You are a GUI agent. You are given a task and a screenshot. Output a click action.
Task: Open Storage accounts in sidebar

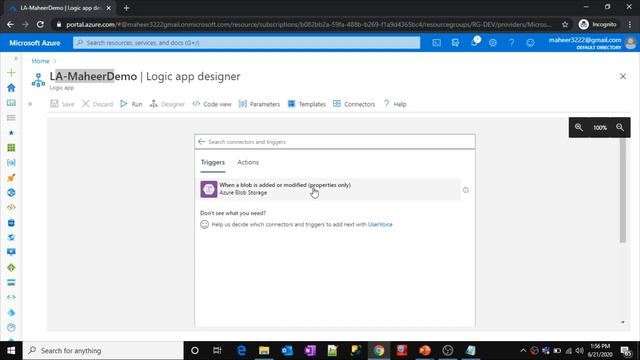(x=11, y=282)
